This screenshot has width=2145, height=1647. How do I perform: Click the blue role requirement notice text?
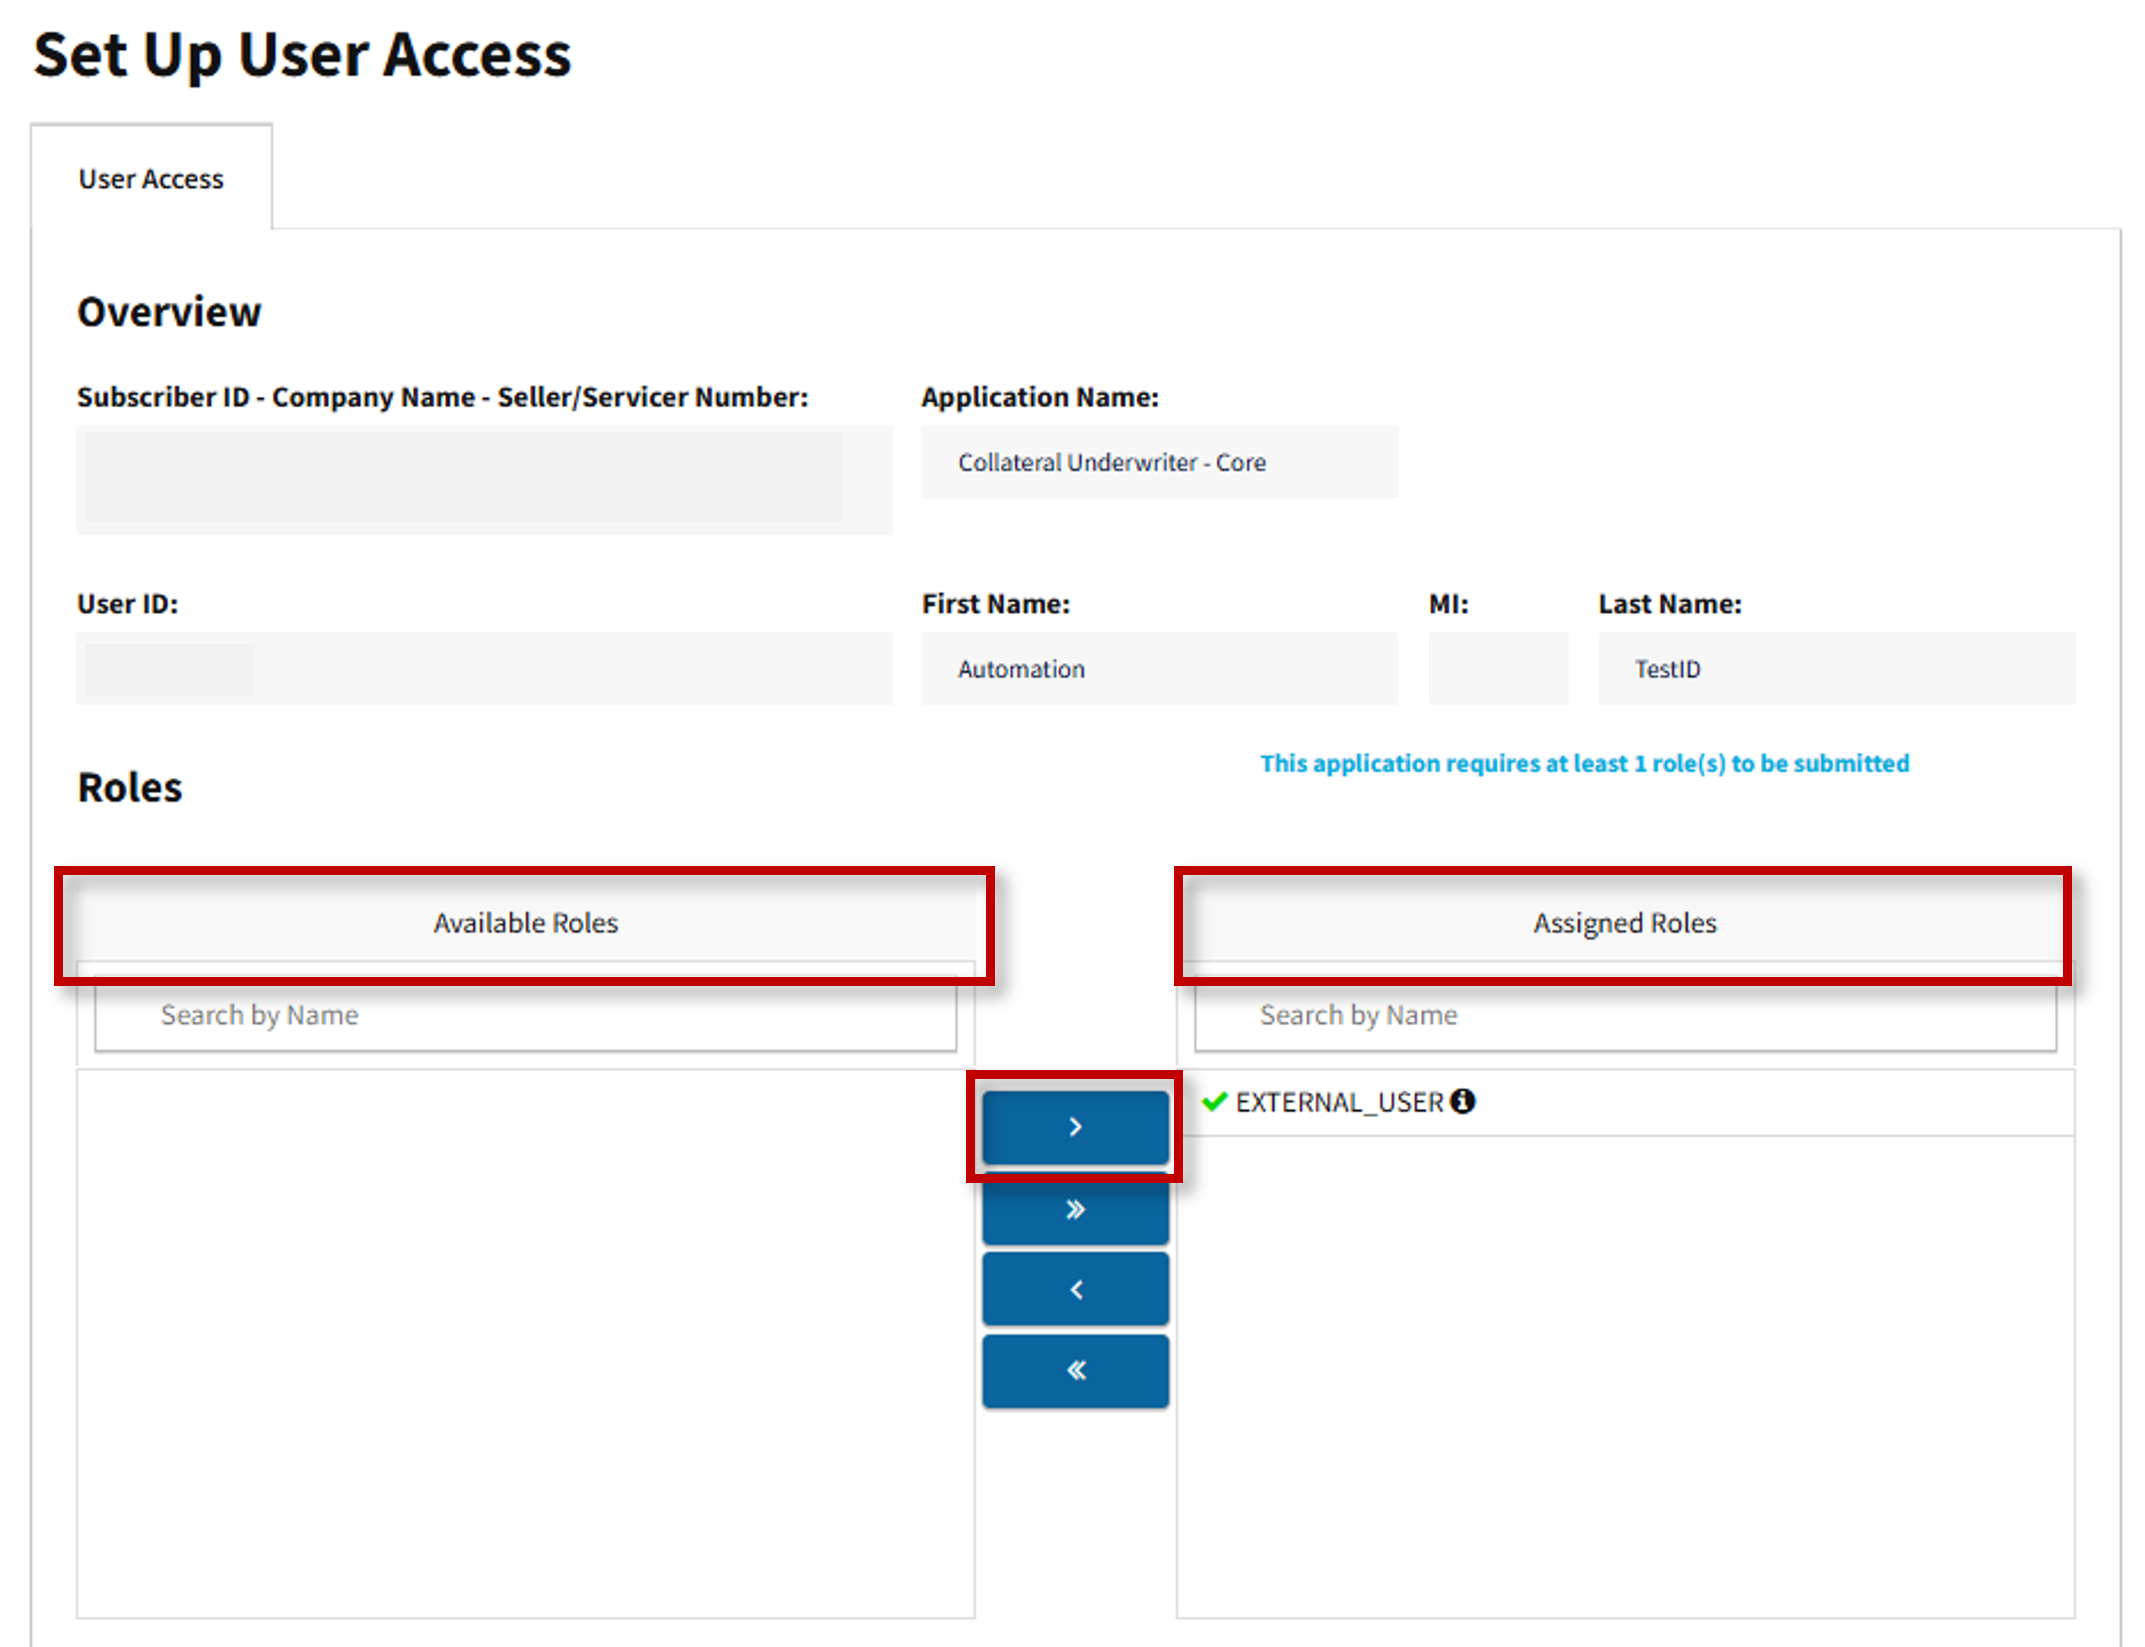pos(1584,764)
